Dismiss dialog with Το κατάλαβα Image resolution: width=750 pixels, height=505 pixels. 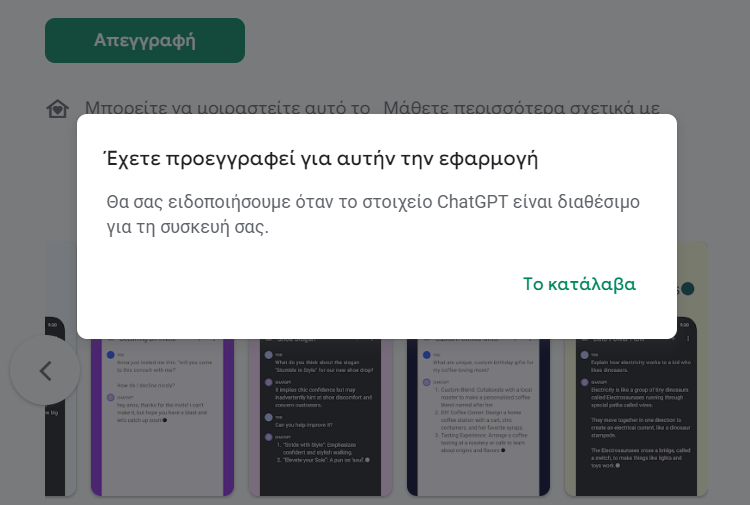[579, 284]
